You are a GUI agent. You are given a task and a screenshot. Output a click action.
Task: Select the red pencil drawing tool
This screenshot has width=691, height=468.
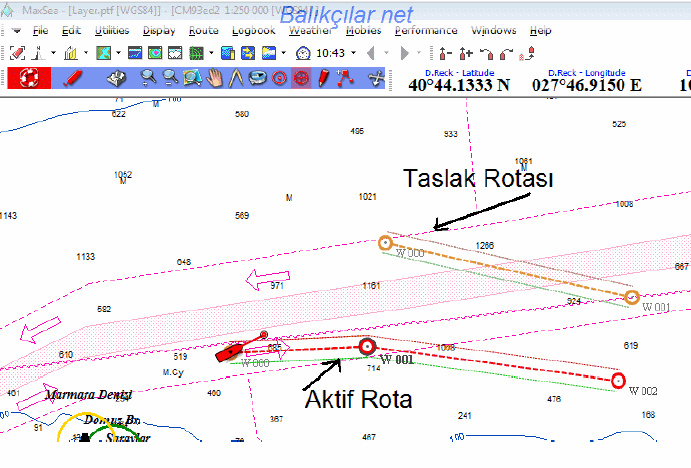(72, 77)
